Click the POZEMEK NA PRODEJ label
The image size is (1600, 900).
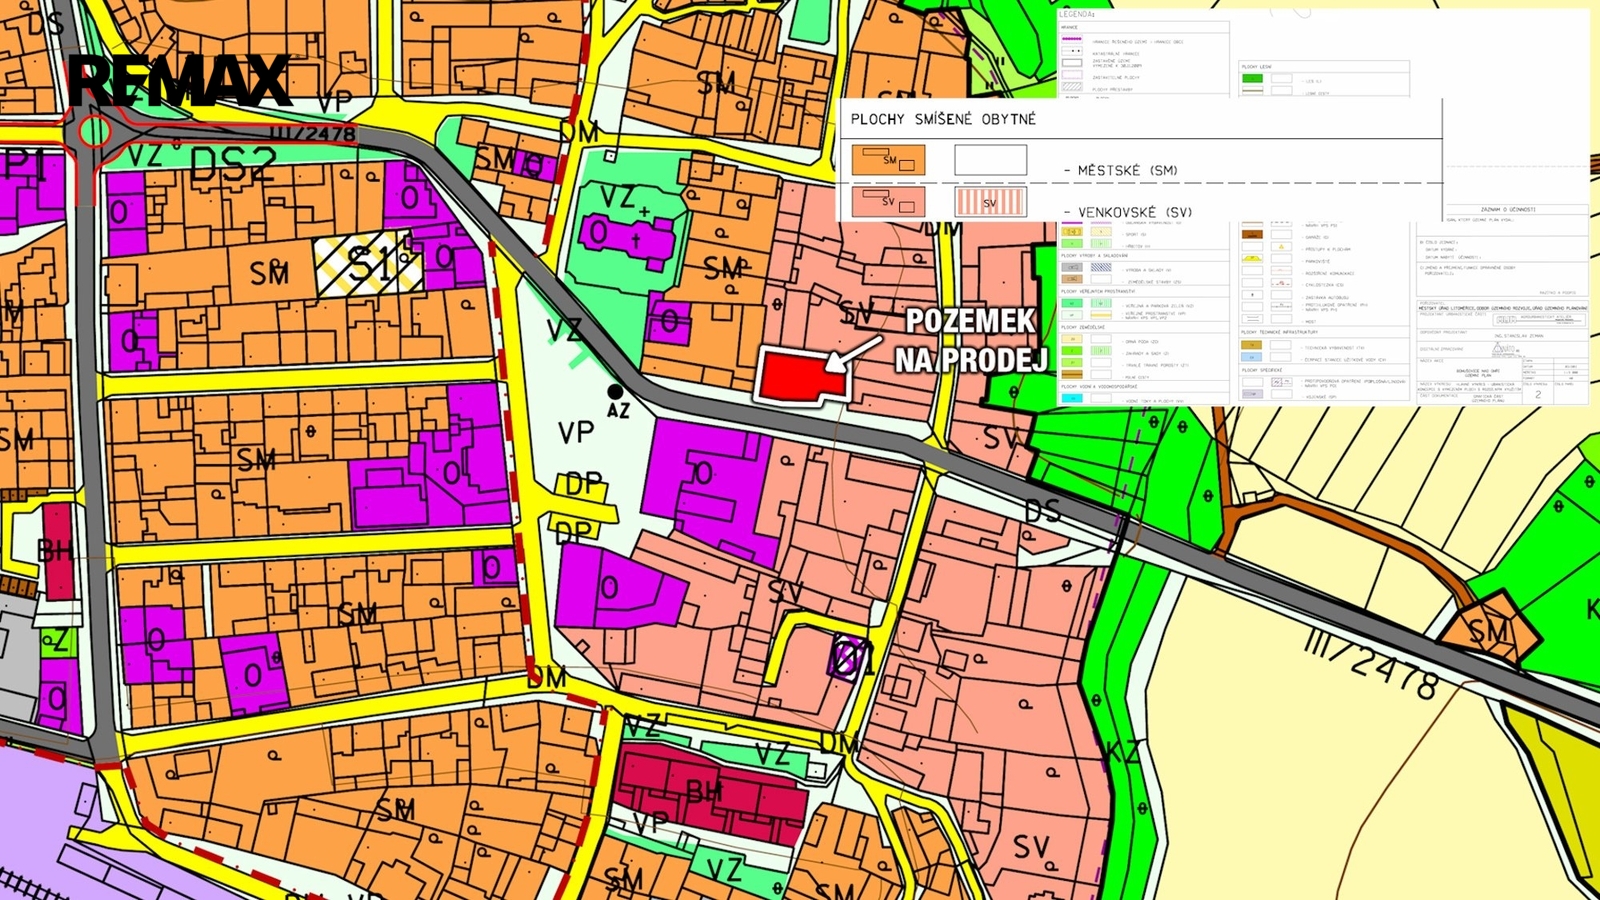[x=970, y=341]
